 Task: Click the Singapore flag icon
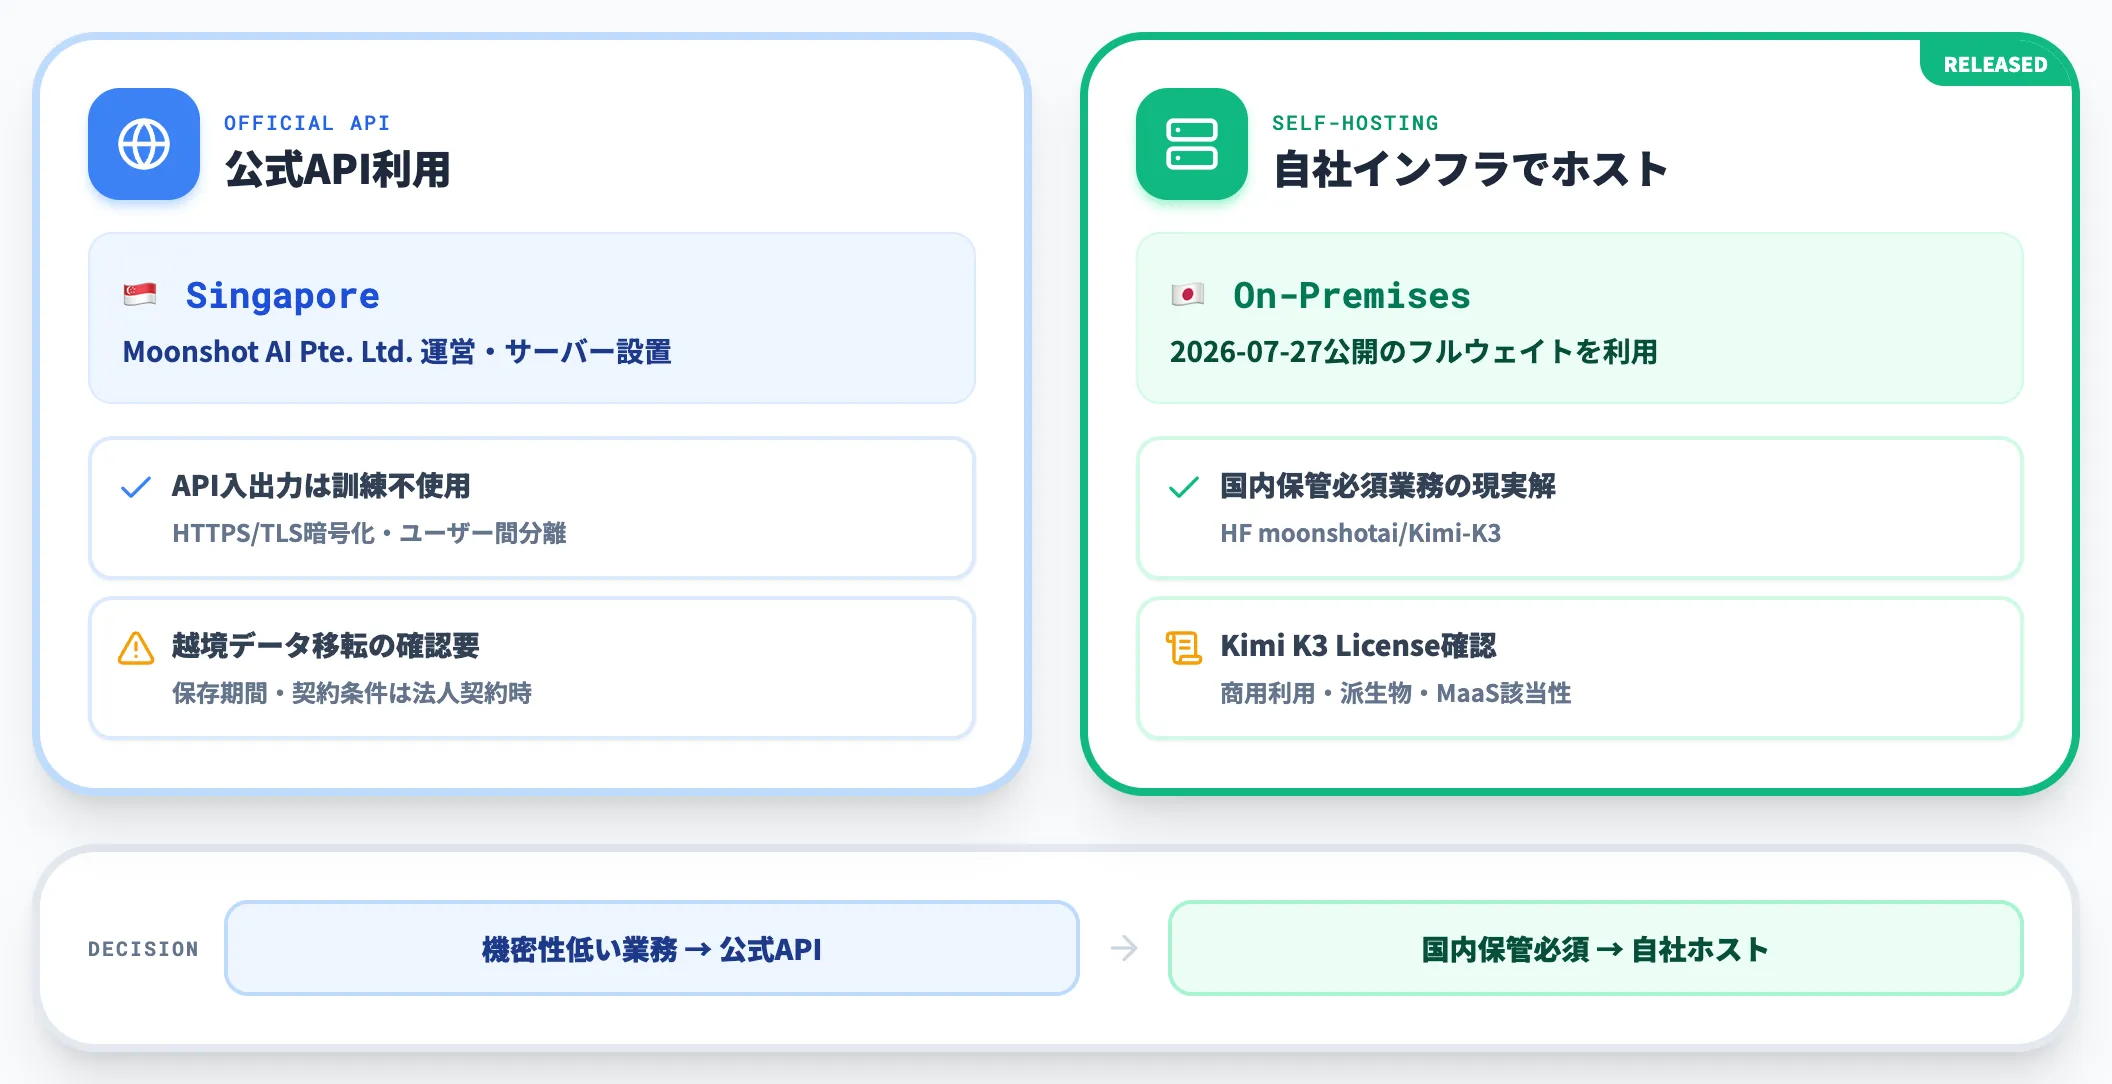pyautogui.click(x=140, y=294)
